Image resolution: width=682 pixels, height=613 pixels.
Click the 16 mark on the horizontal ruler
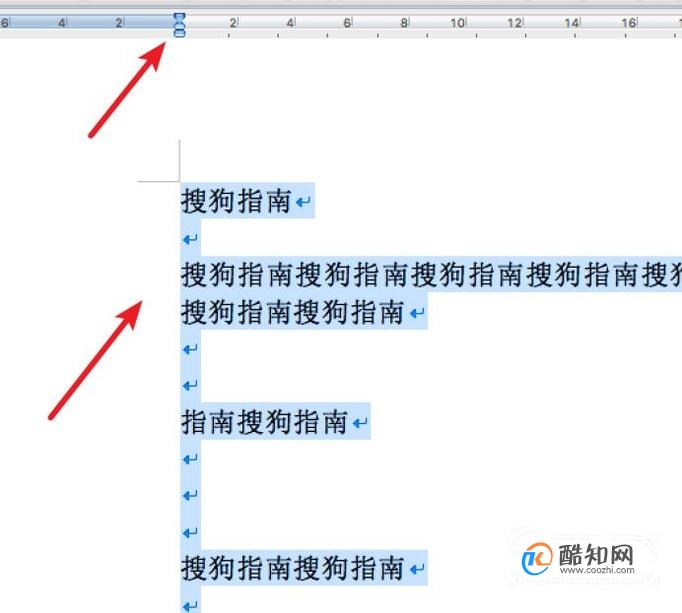coord(629,23)
